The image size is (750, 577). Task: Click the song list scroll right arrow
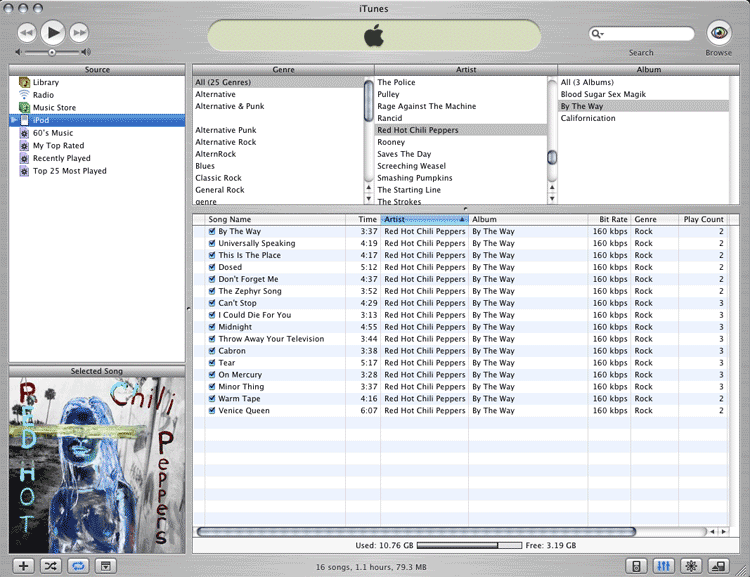723,532
